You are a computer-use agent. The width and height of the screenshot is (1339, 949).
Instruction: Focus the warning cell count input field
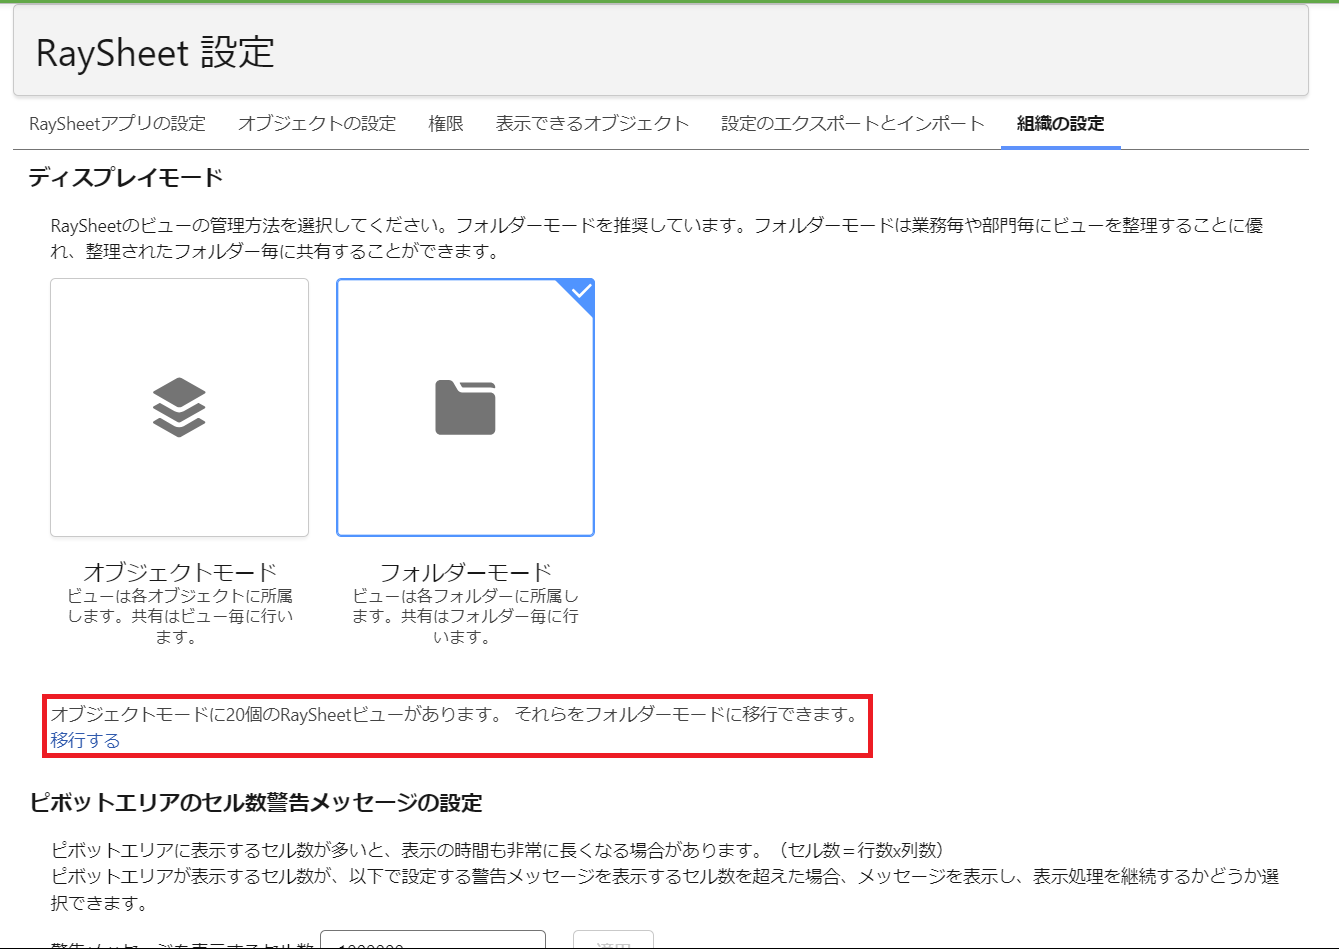(x=433, y=940)
